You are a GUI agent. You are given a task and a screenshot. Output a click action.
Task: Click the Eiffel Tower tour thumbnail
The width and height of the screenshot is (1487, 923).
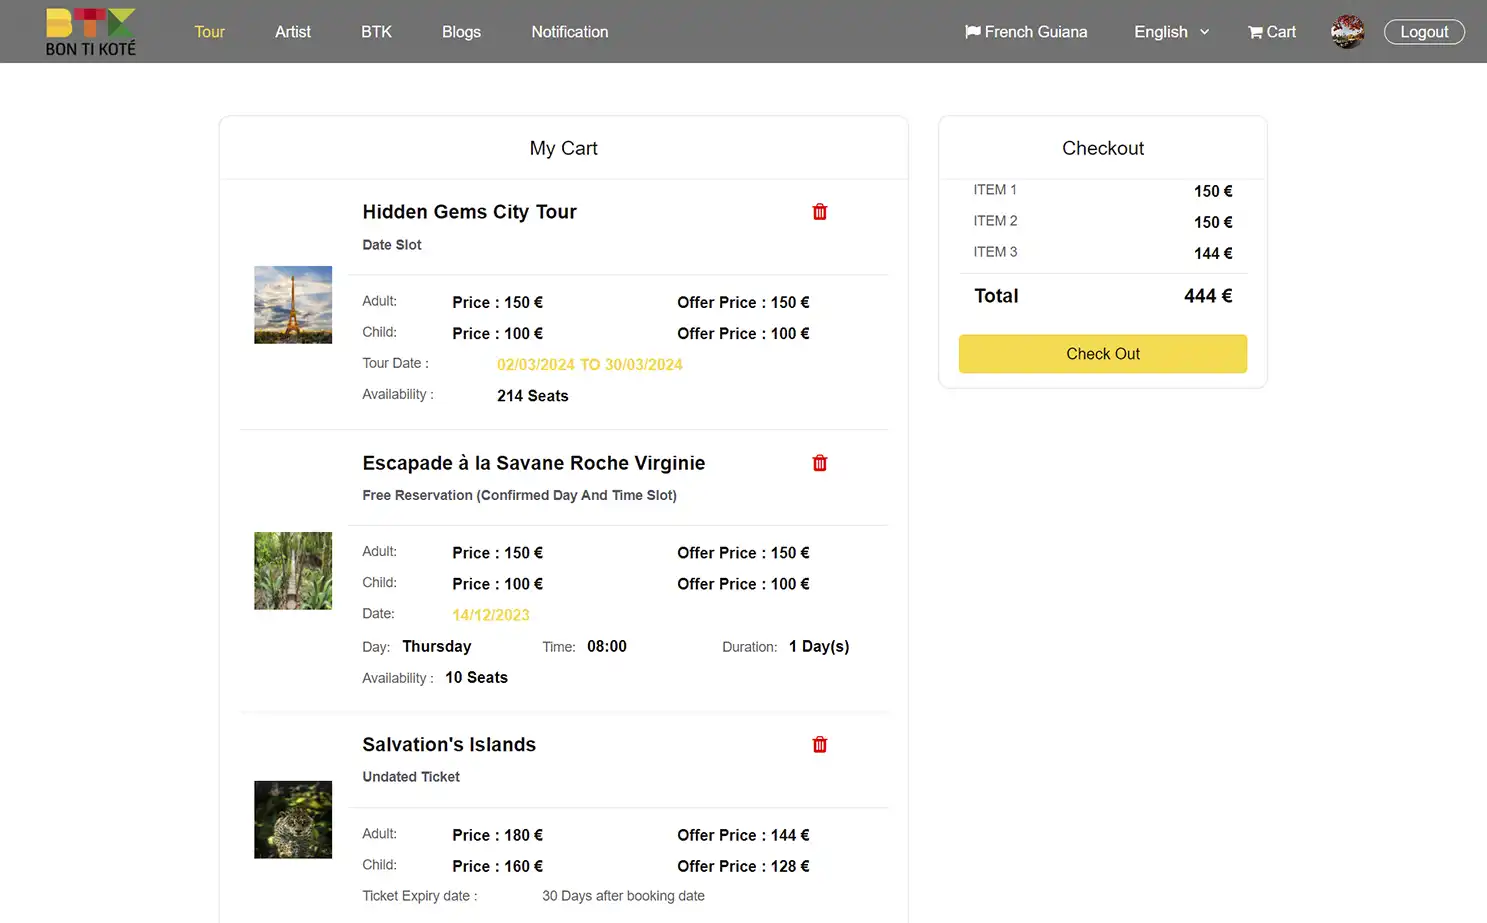pos(292,304)
